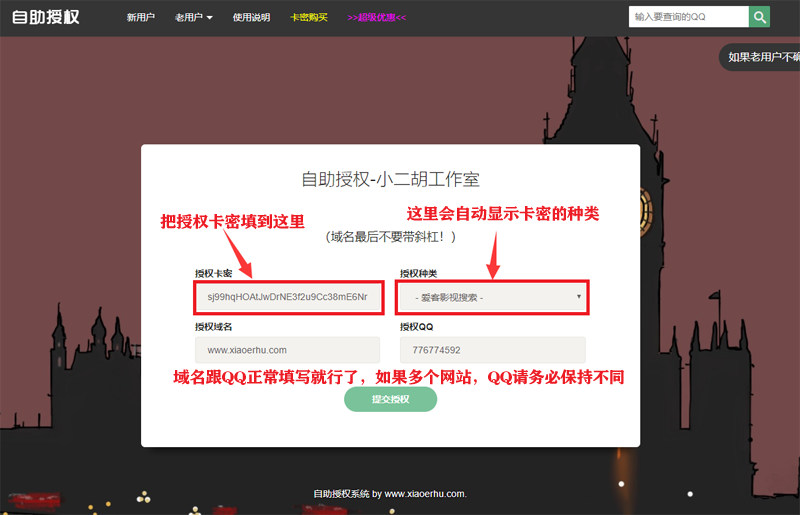Click the 自助授权-小二胡工作室 heading
Image resolution: width=800 pixels, height=515 pixels.
pos(390,179)
